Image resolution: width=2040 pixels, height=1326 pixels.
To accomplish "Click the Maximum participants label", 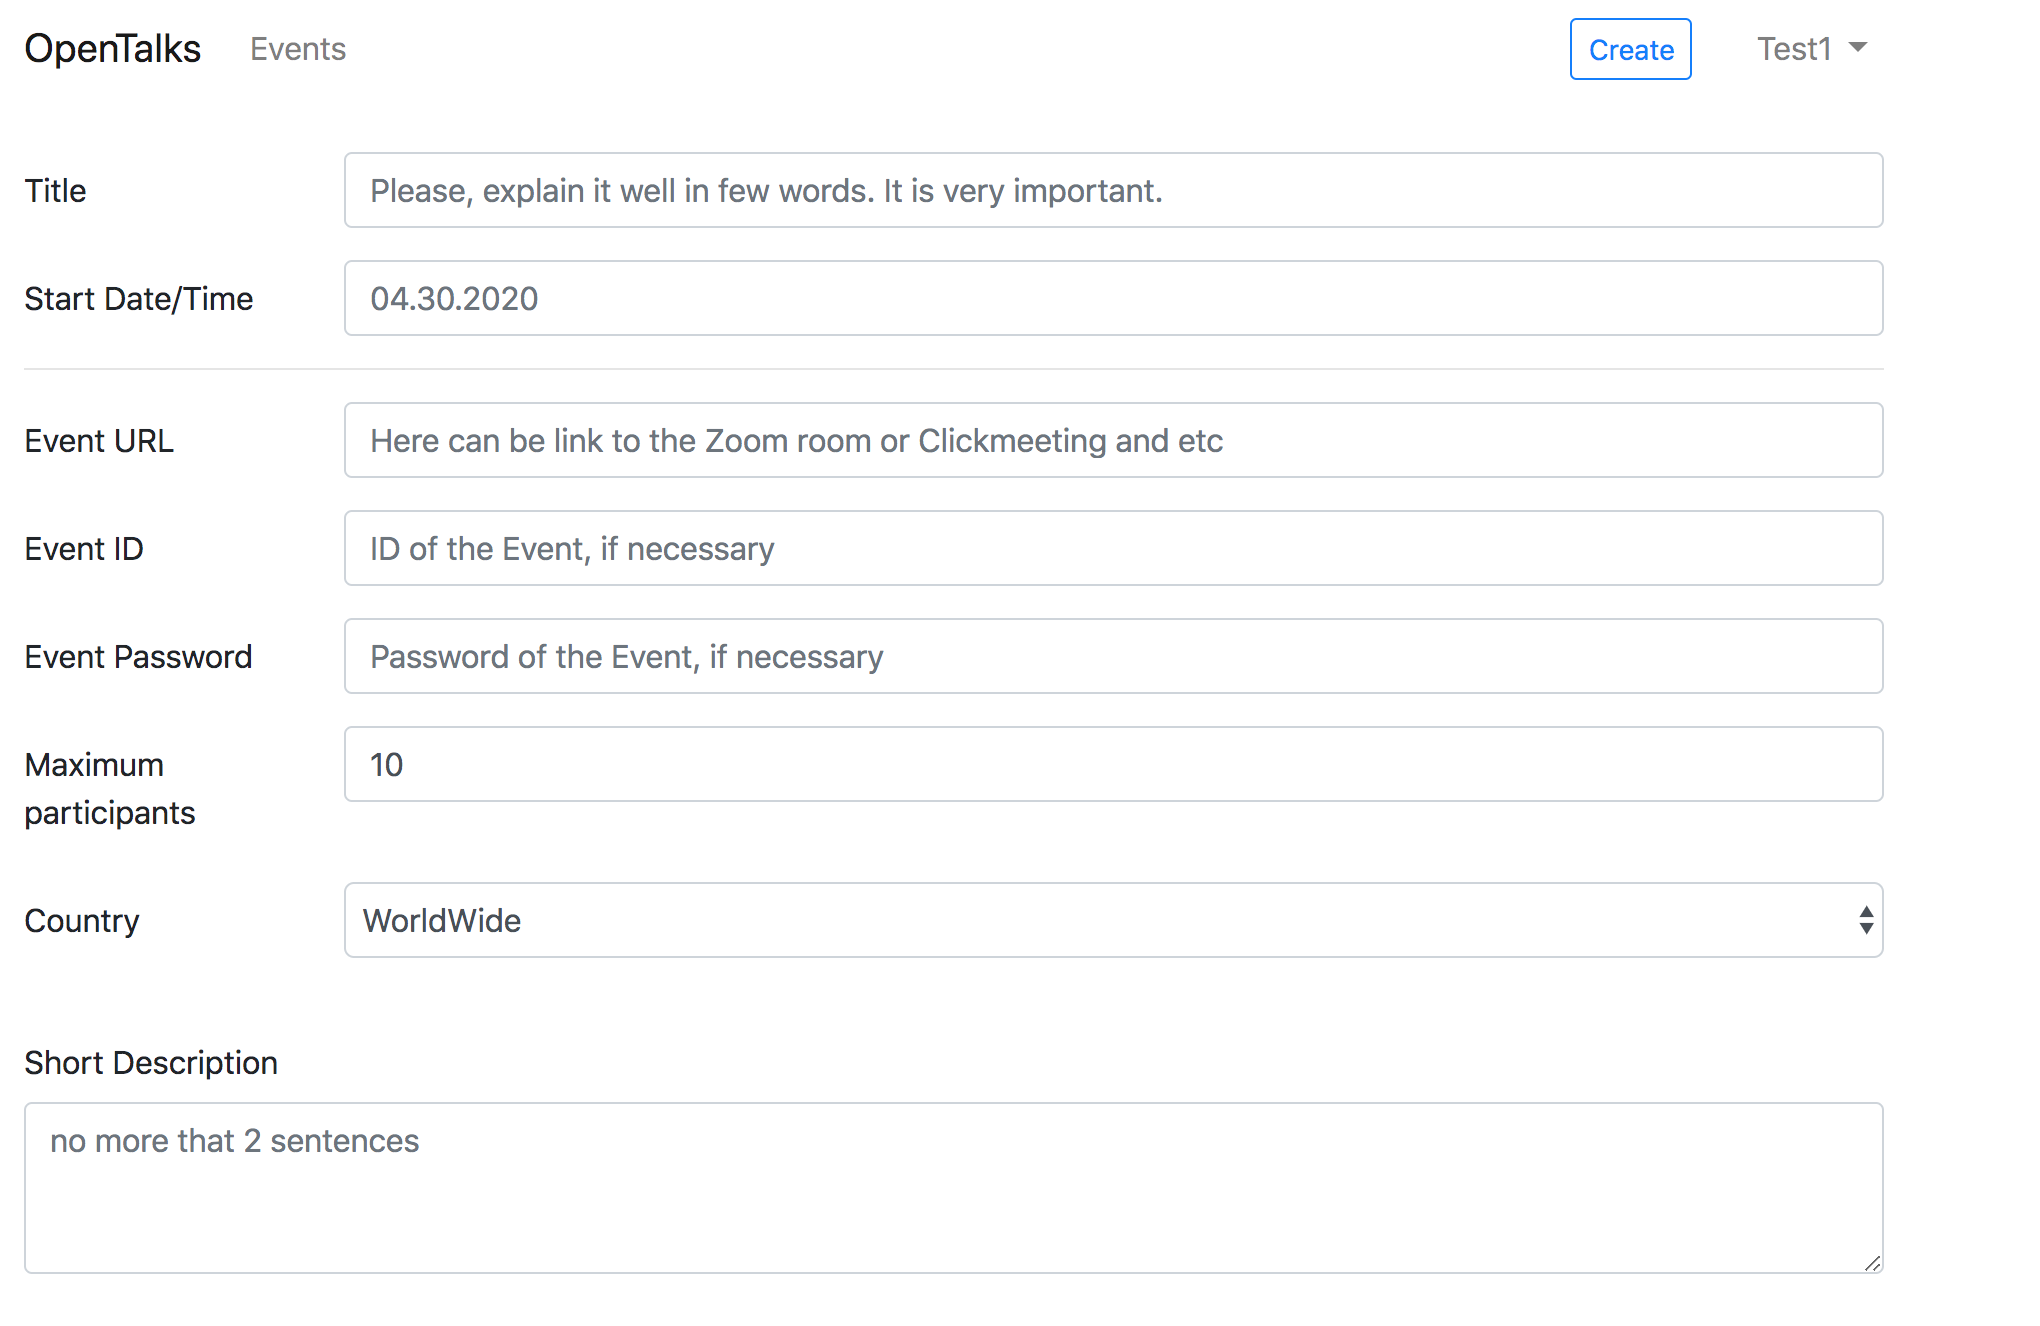I will click(x=109, y=788).
